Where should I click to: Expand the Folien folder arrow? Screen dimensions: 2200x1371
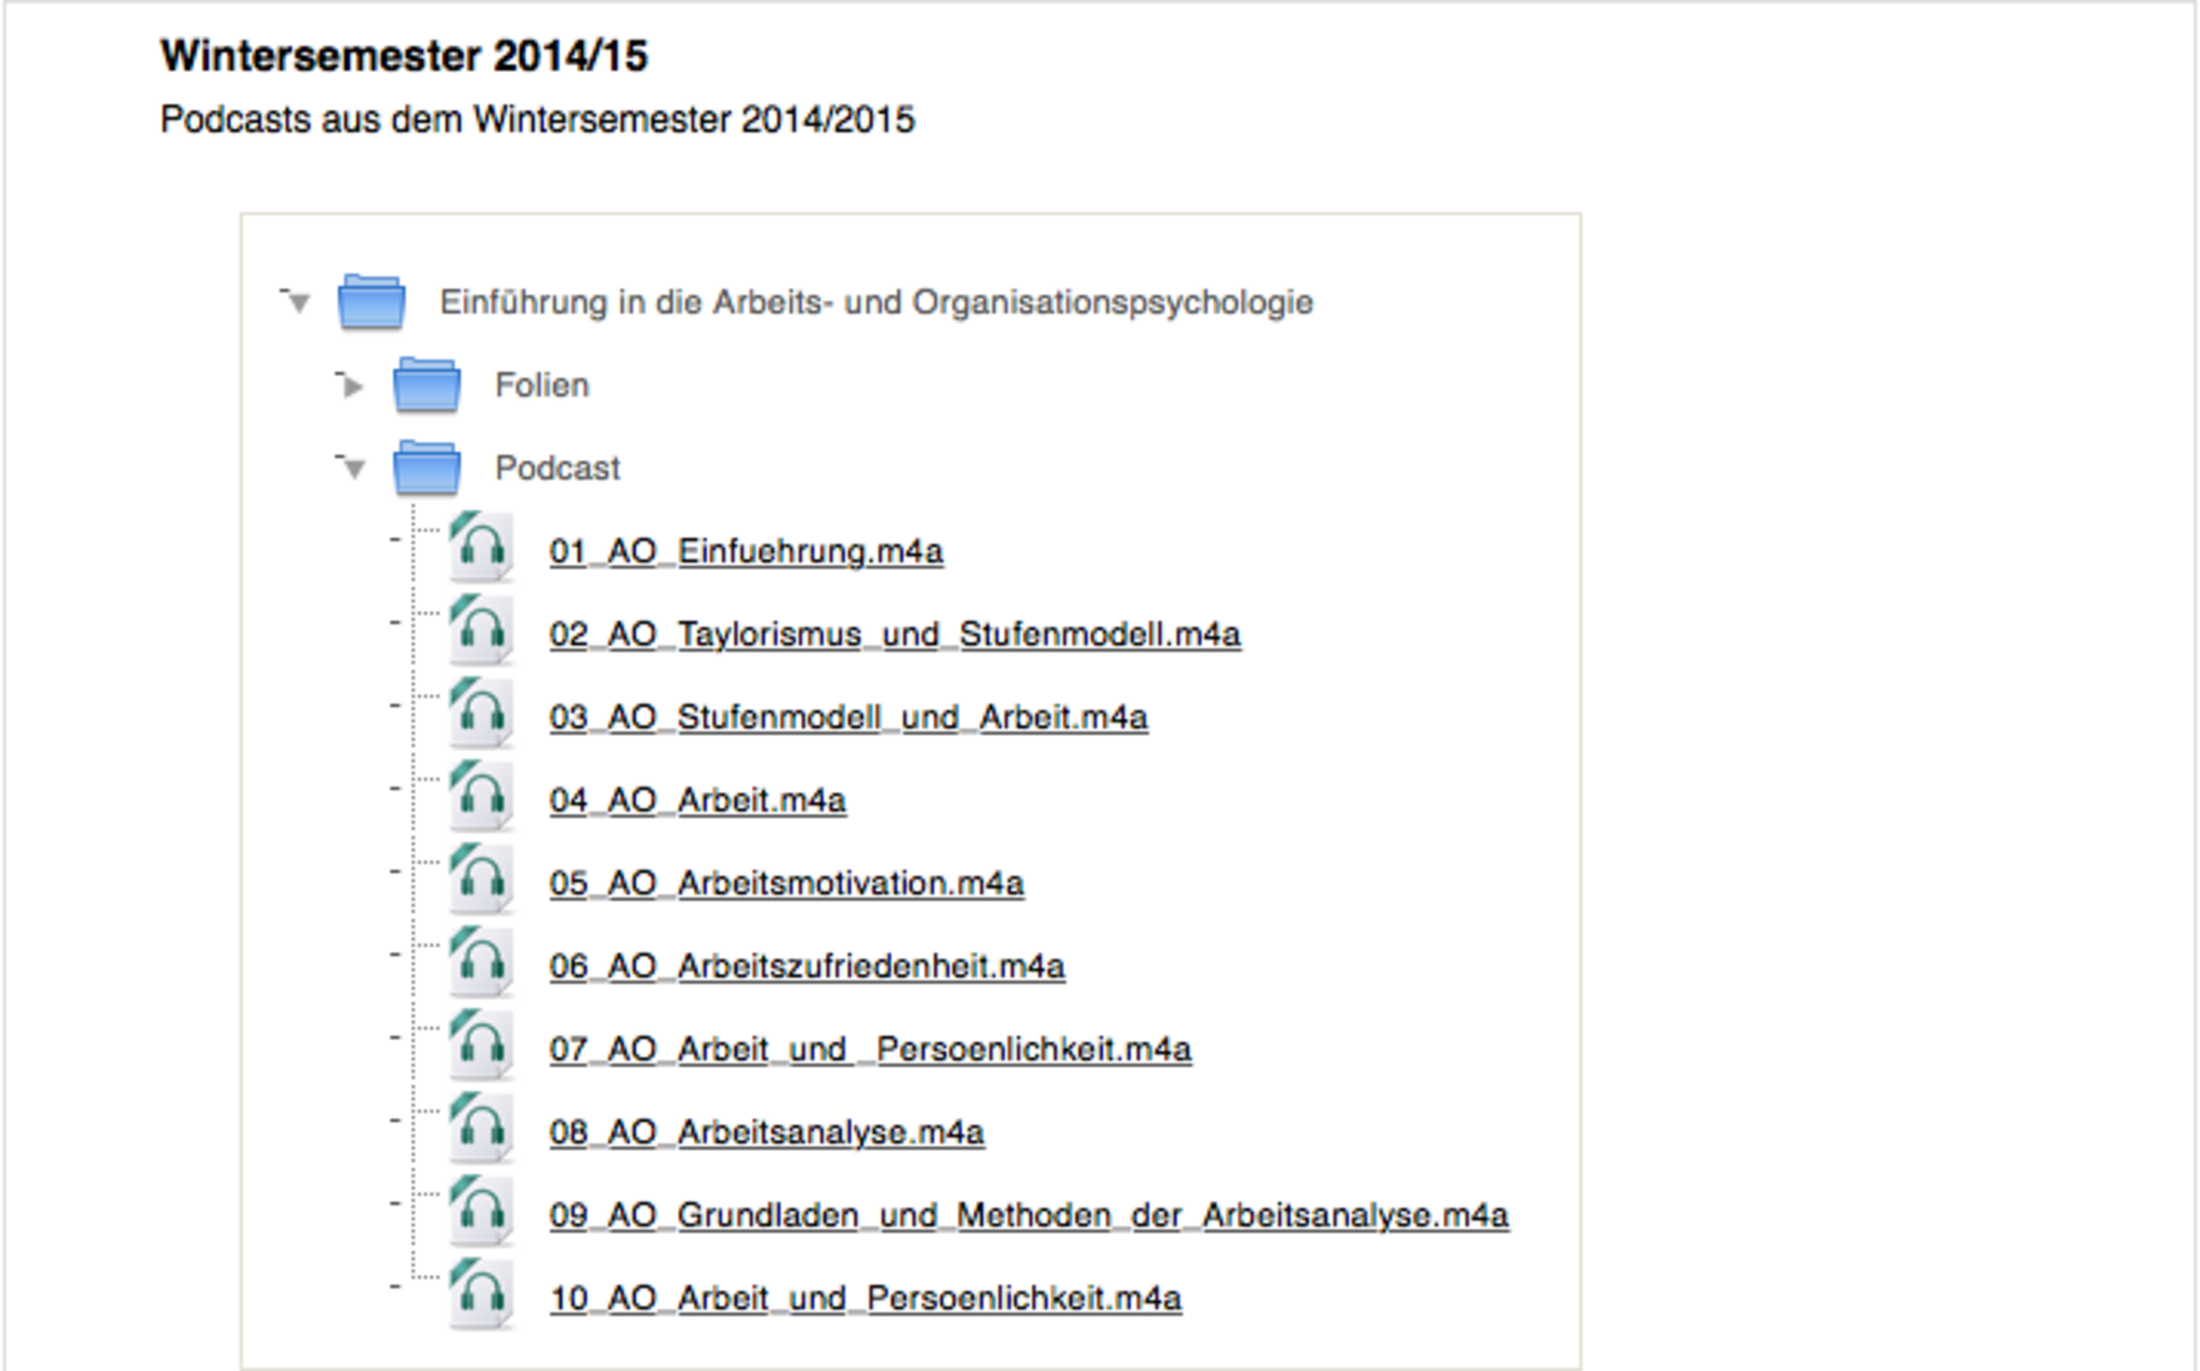351,386
